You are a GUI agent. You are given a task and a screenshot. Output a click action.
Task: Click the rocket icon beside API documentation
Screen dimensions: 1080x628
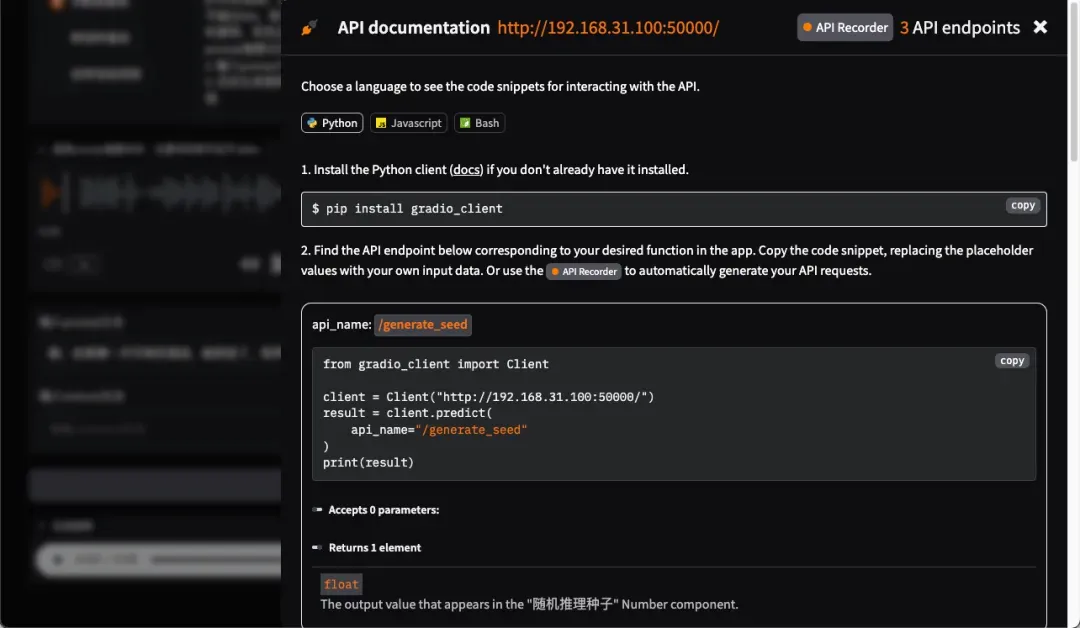point(309,28)
